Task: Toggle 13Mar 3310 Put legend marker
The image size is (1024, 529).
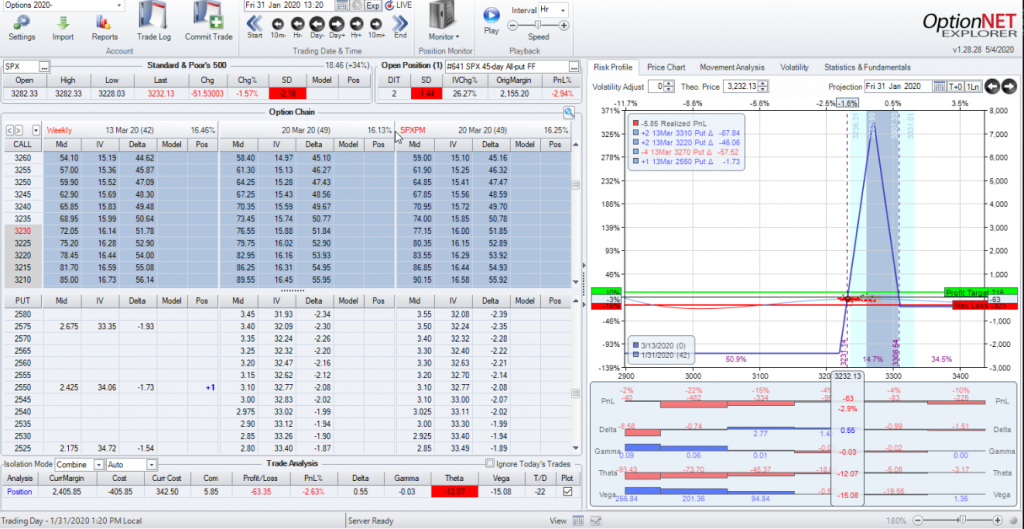Action: point(635,133)
